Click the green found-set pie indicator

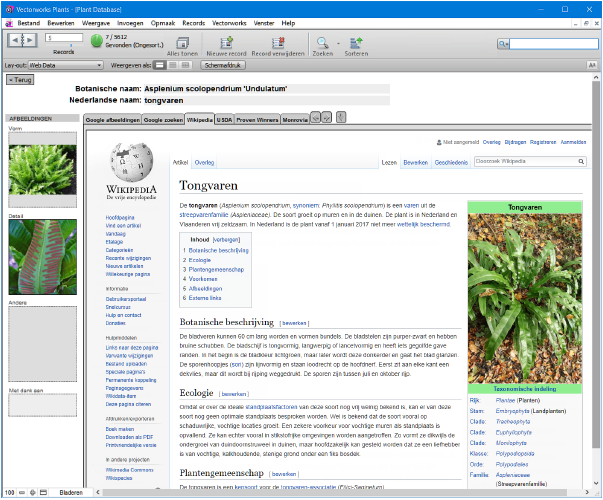pos(97,41)
